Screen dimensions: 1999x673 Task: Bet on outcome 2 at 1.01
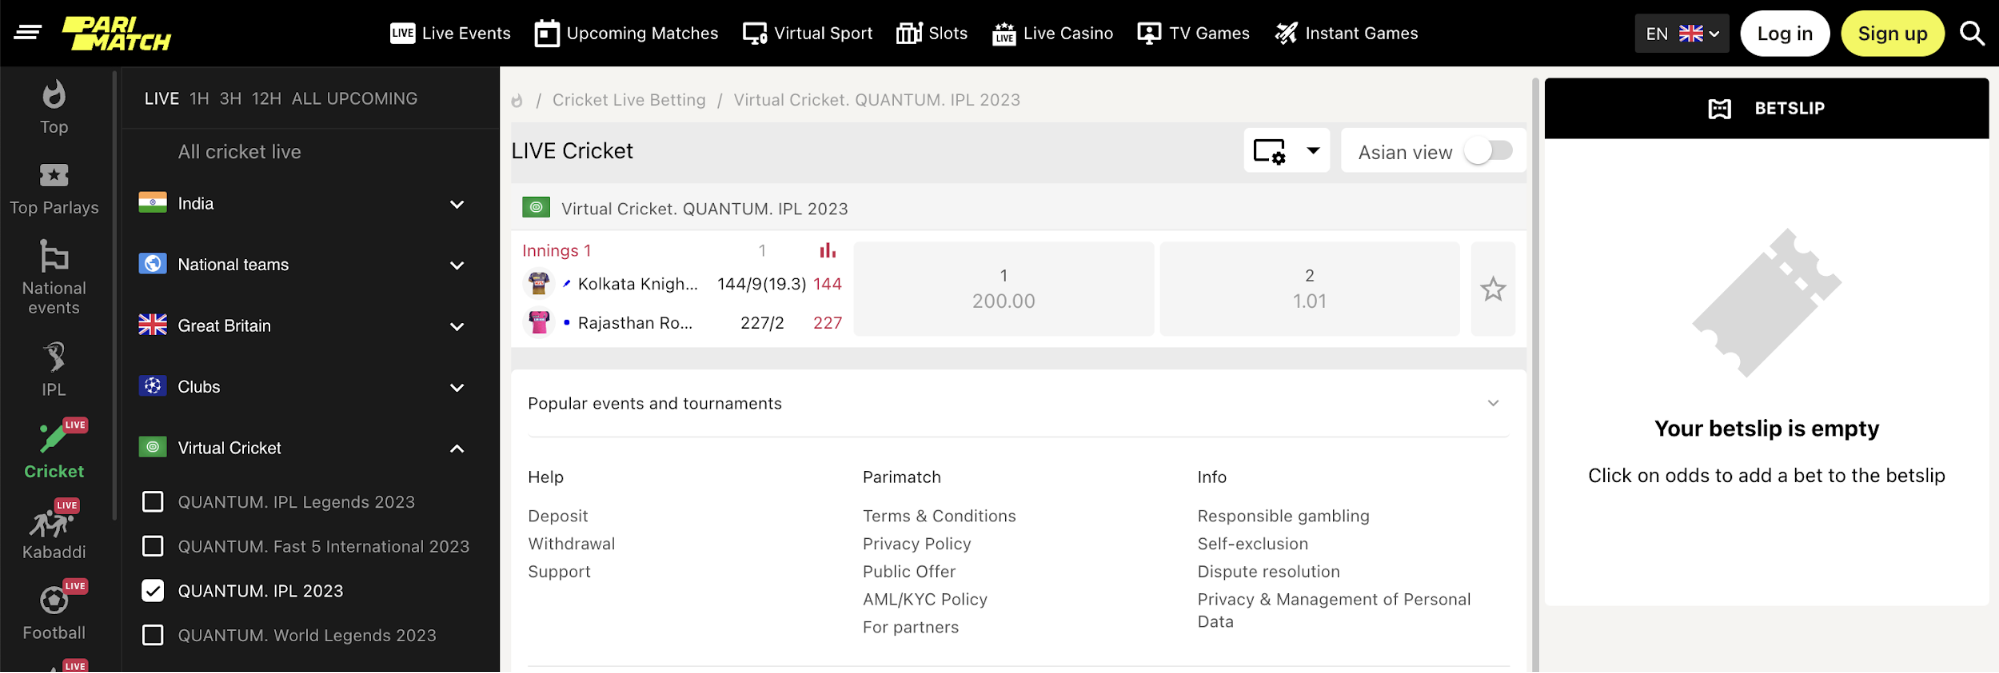(x=1310, y=289)
